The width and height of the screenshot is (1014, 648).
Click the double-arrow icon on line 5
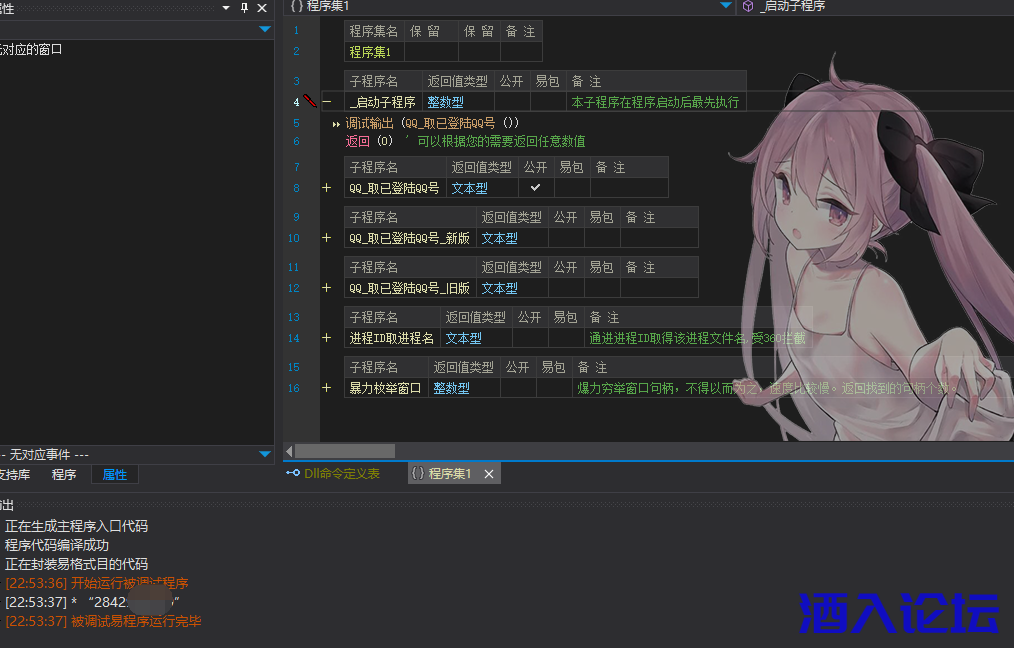tap(336, 125)
